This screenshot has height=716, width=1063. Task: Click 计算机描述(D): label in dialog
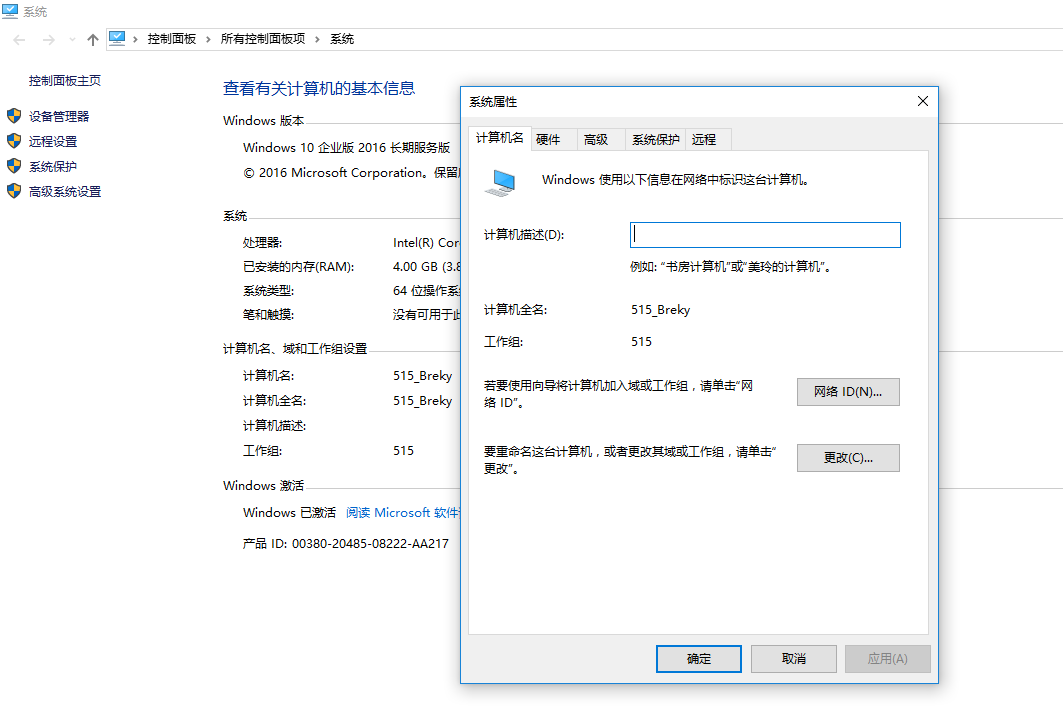click(524, 235)
